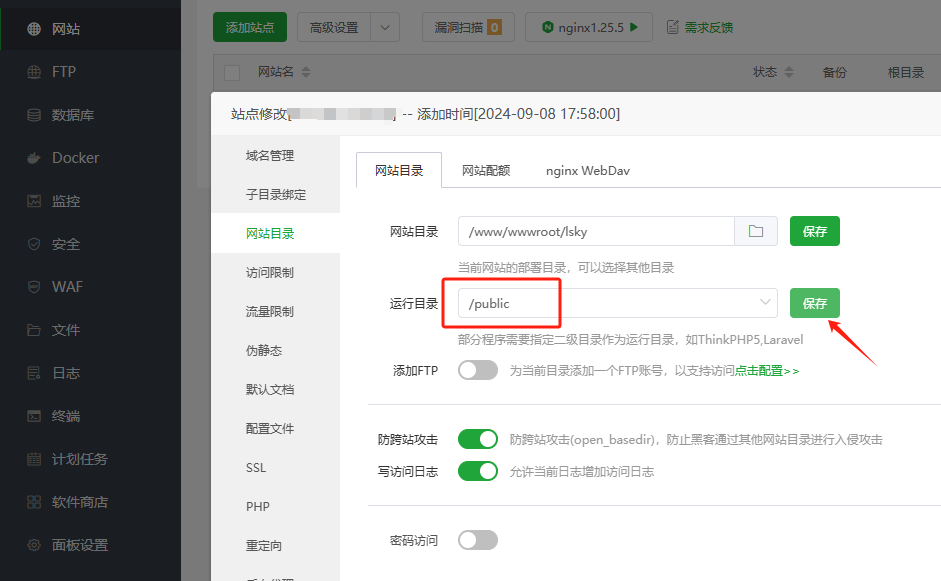Click the nginx1.25.5 play arrow icon

click(x=634, y=28)
